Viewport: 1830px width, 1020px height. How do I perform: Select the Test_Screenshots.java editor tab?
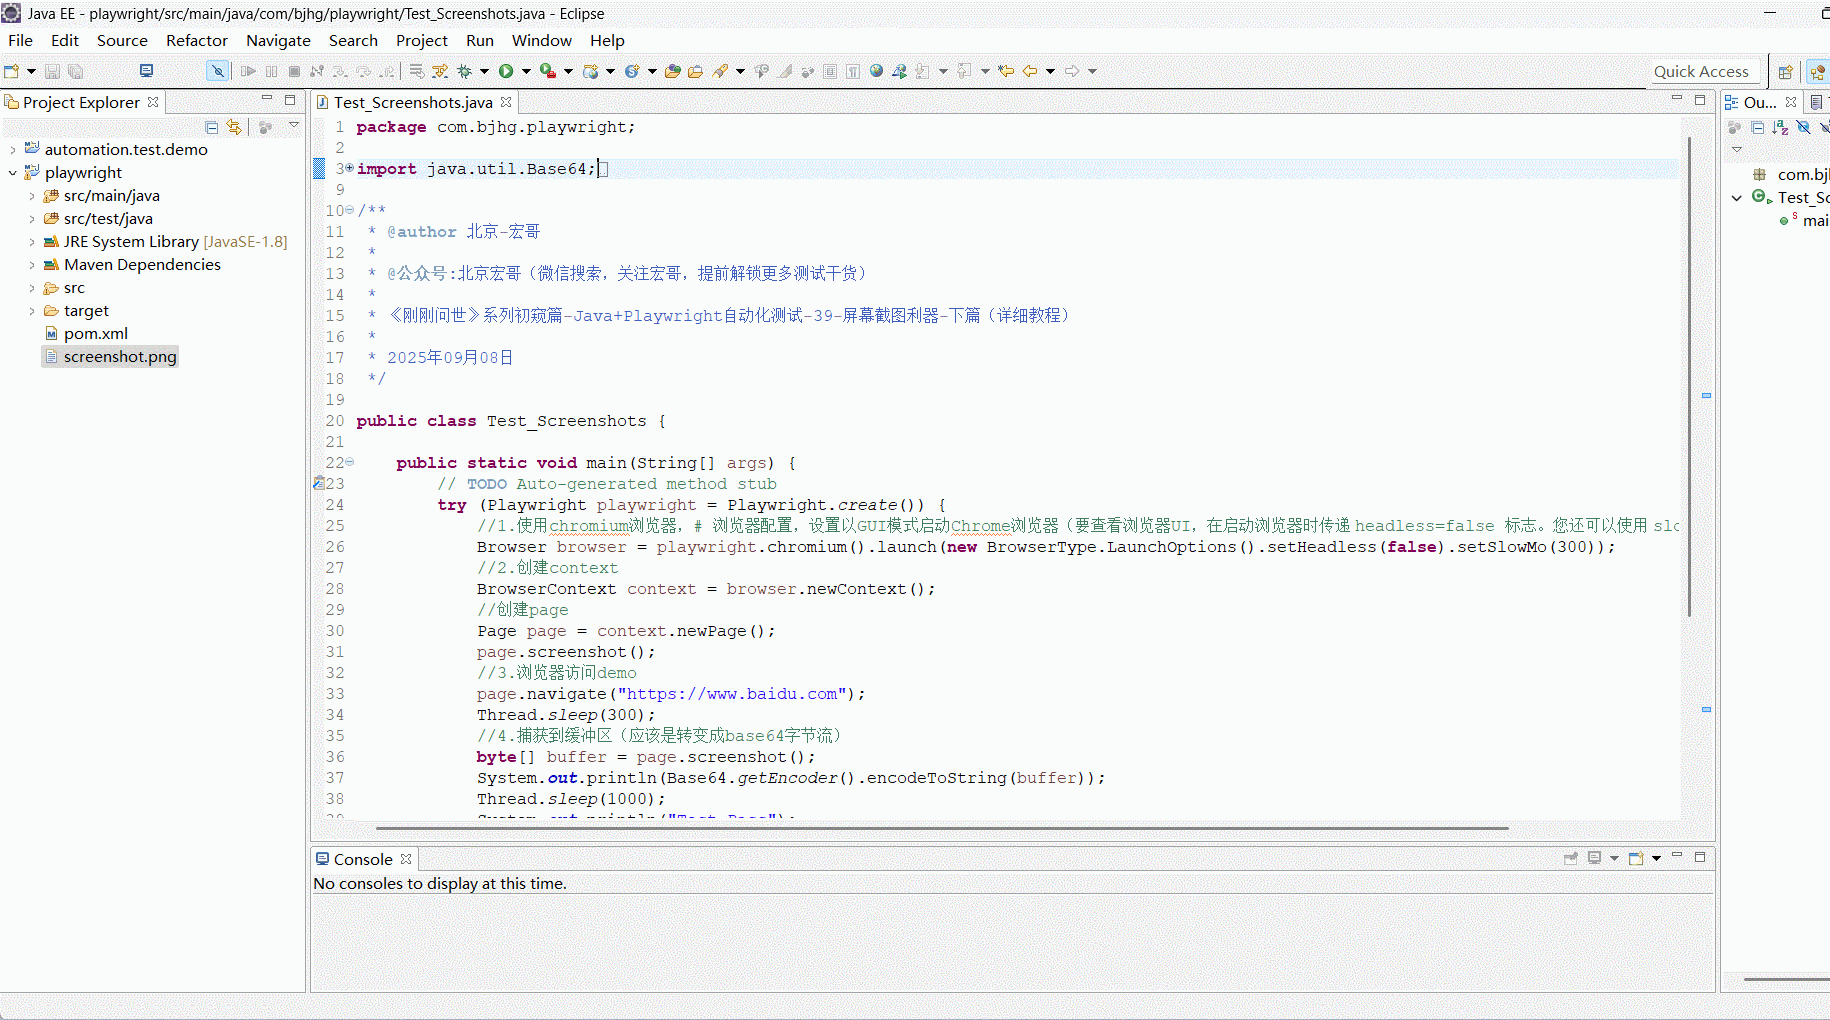click(x=413, y=102)
